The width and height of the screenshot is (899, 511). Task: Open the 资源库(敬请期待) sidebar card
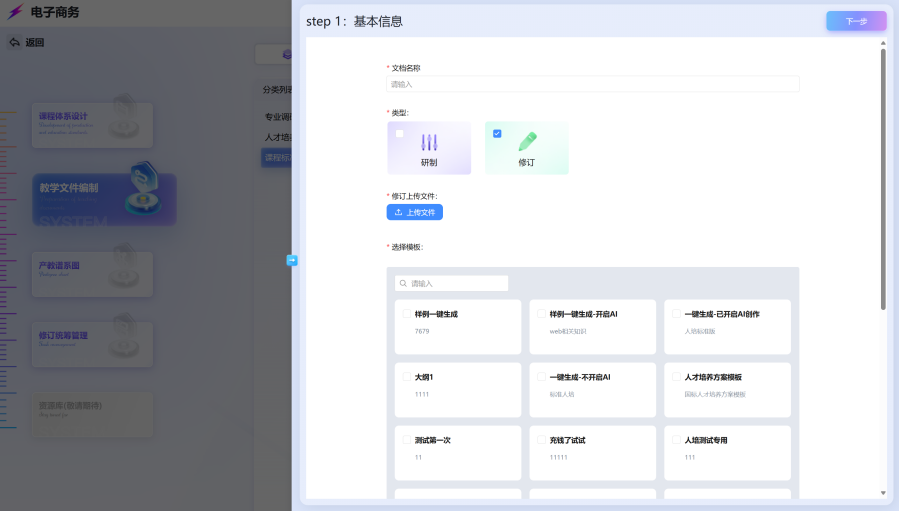point(92,414)
